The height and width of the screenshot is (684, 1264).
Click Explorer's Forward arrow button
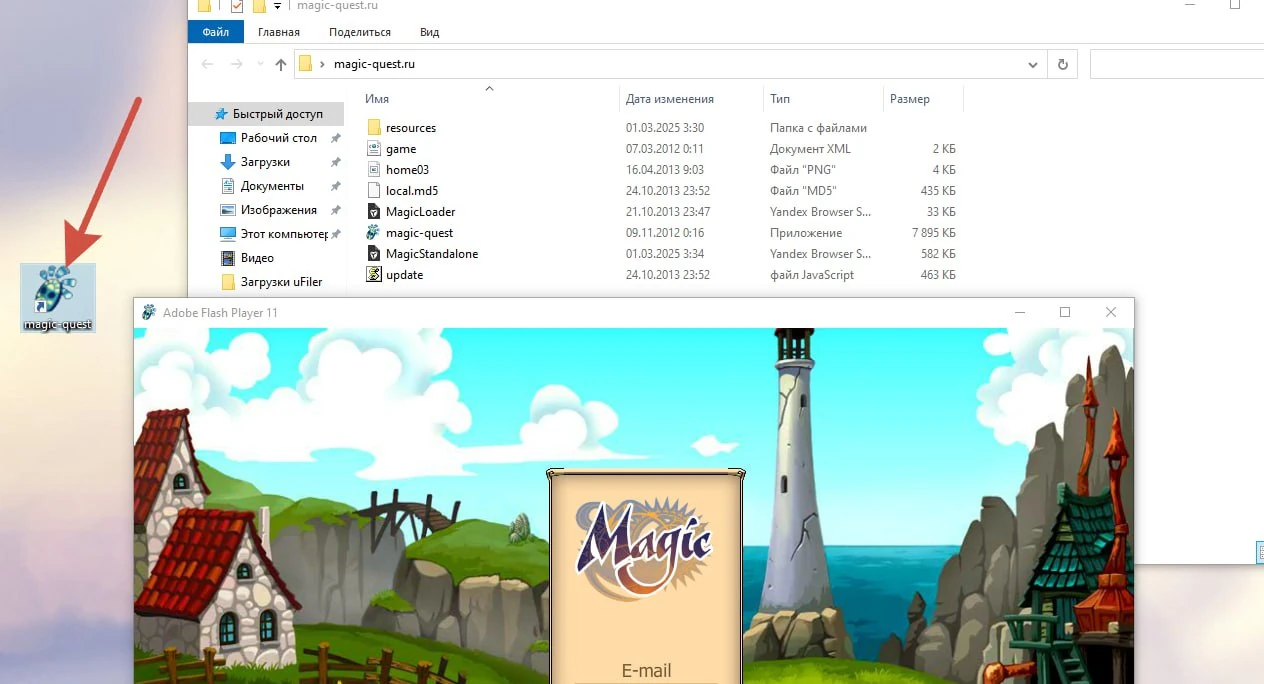coord(238,64)
